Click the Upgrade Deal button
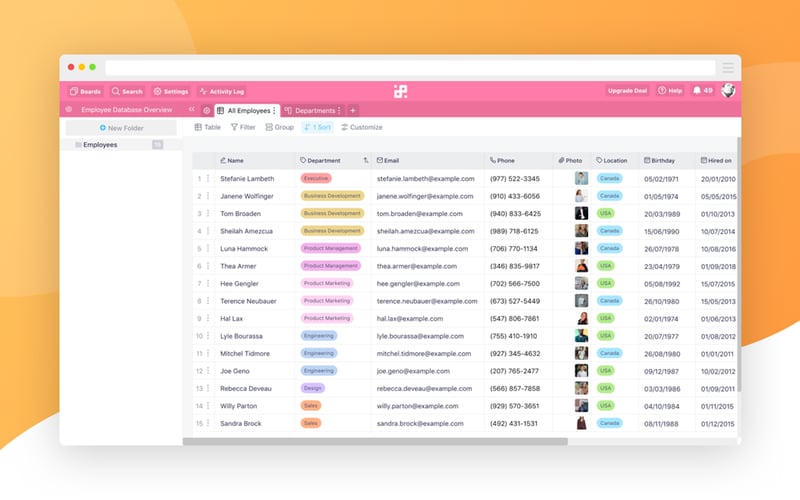 click(627, 91)
